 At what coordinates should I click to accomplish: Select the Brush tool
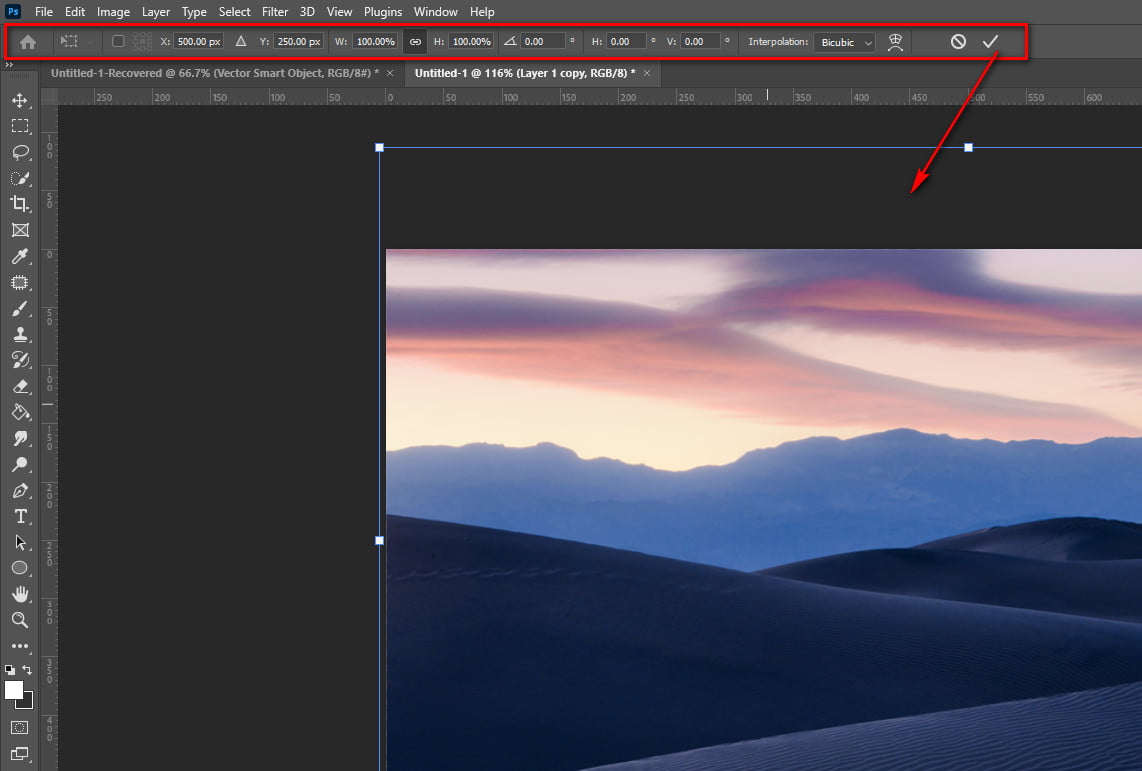click(x=20, y=308)
